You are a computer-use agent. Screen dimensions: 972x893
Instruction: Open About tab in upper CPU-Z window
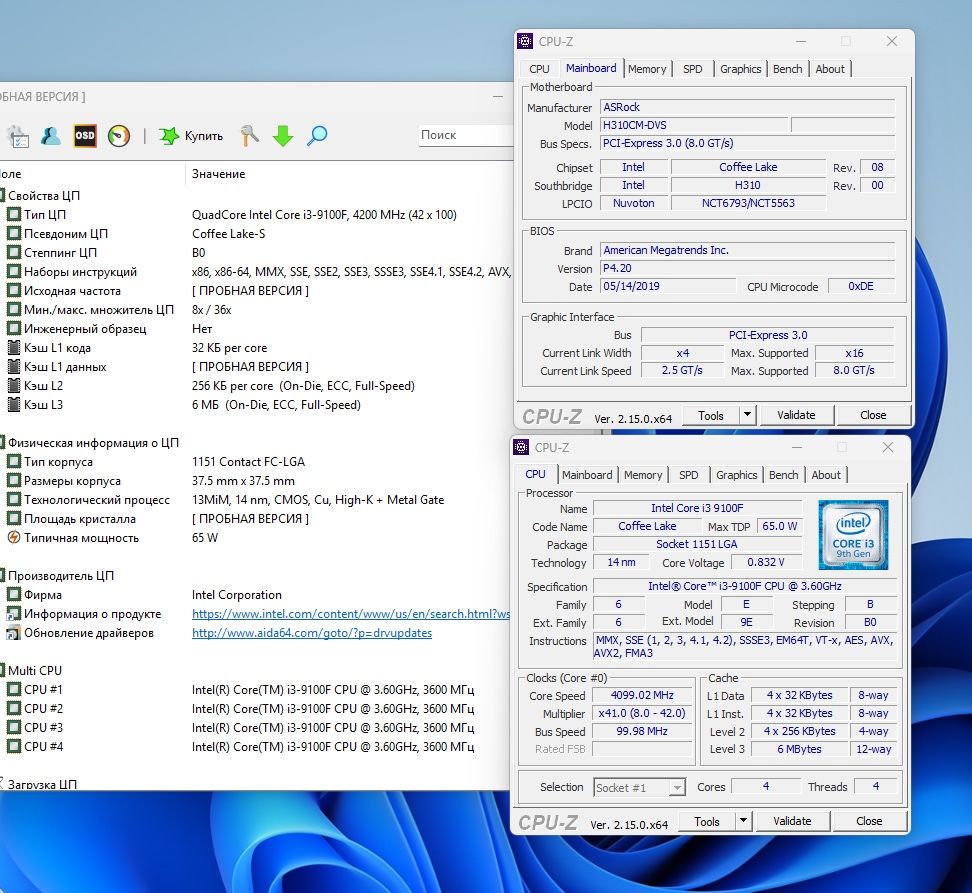[x=829, y=69]
